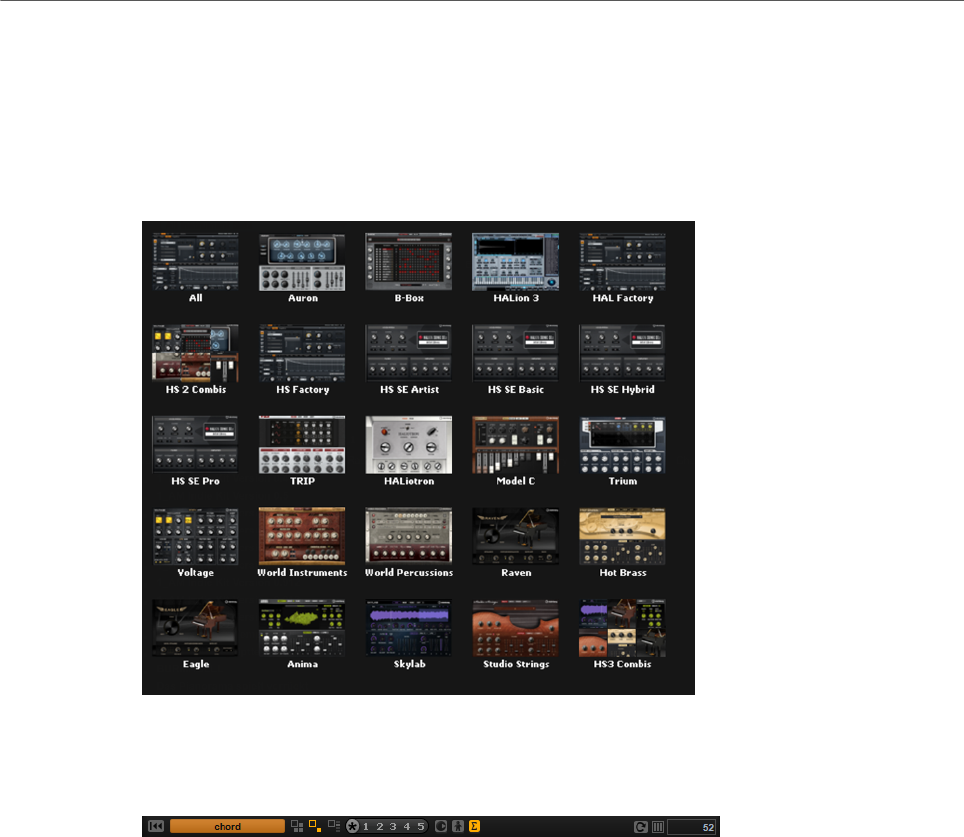Pick the B-Box drum instrument icon
The width and height of the screenshot is (964, 837).
coord(409,261)
